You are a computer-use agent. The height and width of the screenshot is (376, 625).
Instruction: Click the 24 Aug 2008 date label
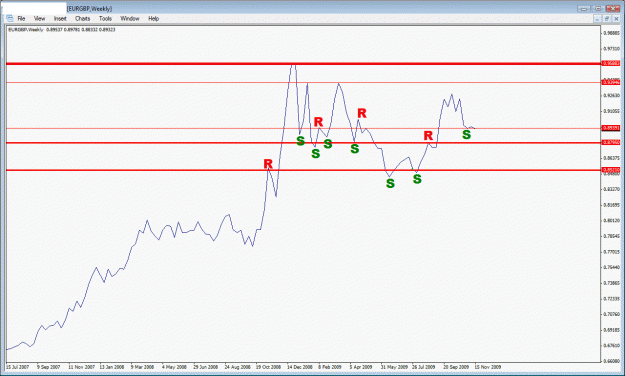(x=238, y=367)
